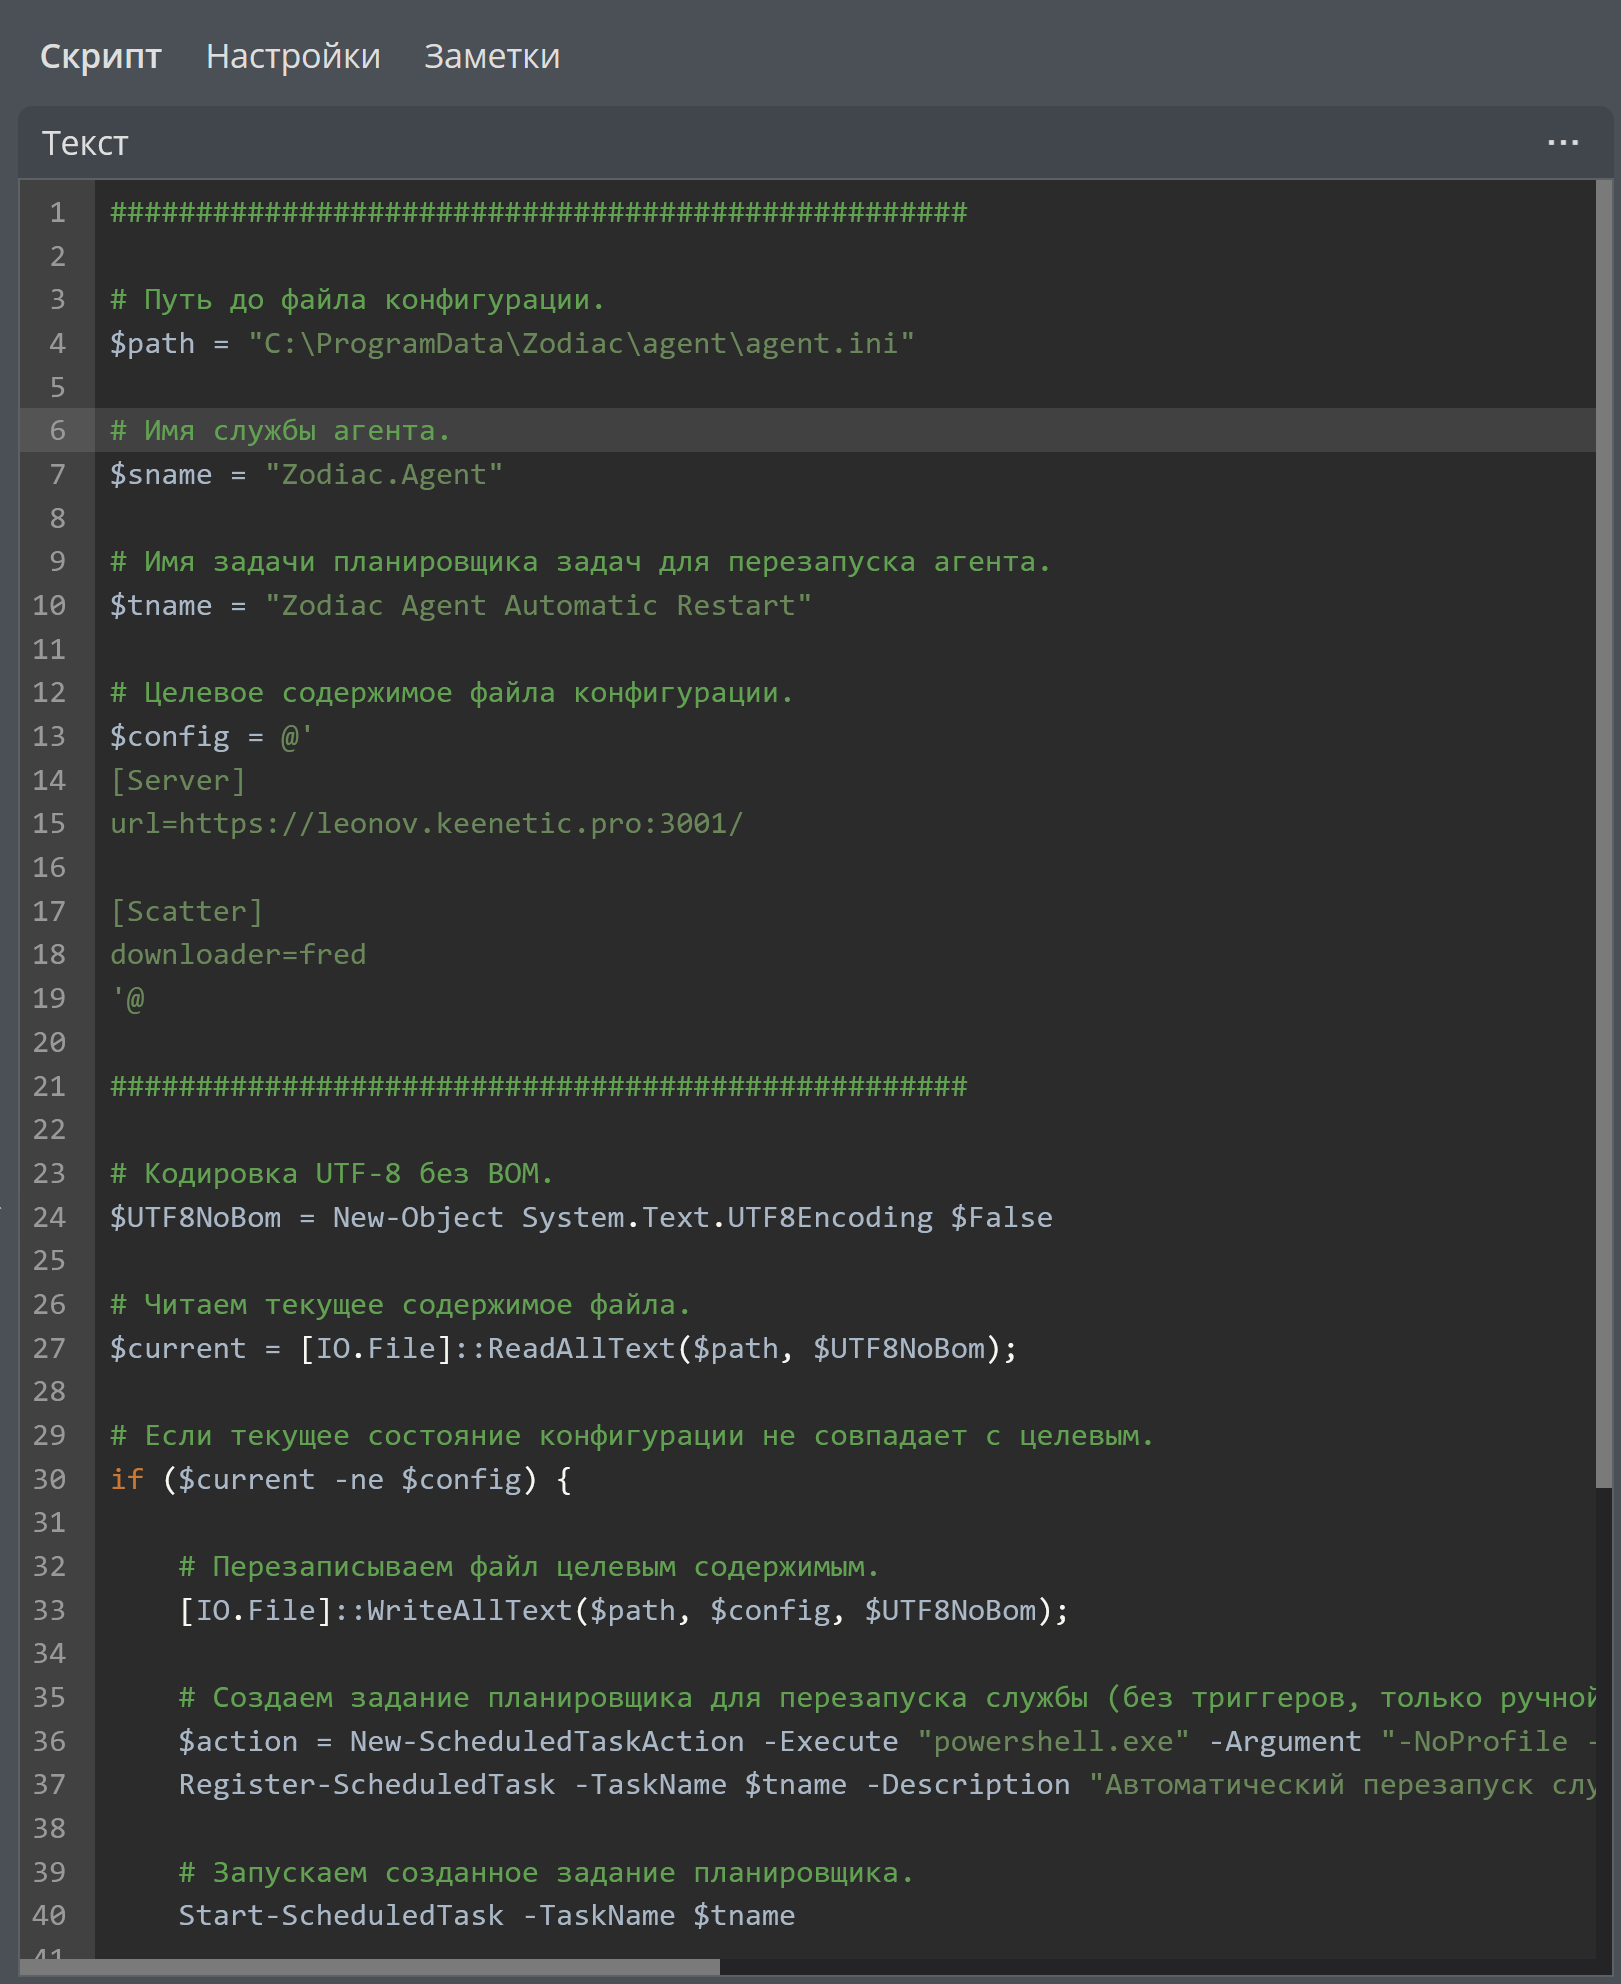Click comment 'Запускаем созданное задание планировщика'
Viewport: 1621px width, 1984px height.
click(x=546, y=1873)
